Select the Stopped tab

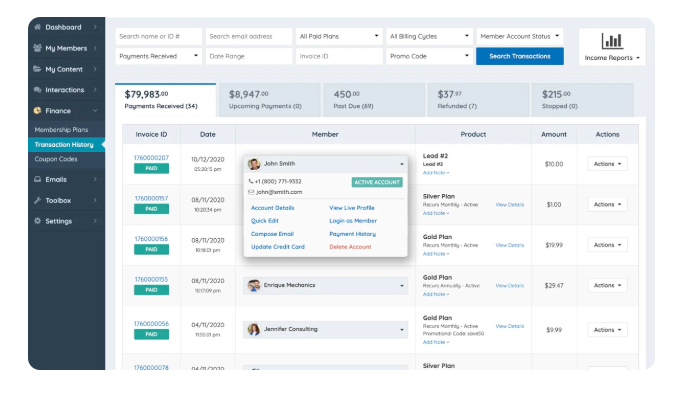coord(583,100)
